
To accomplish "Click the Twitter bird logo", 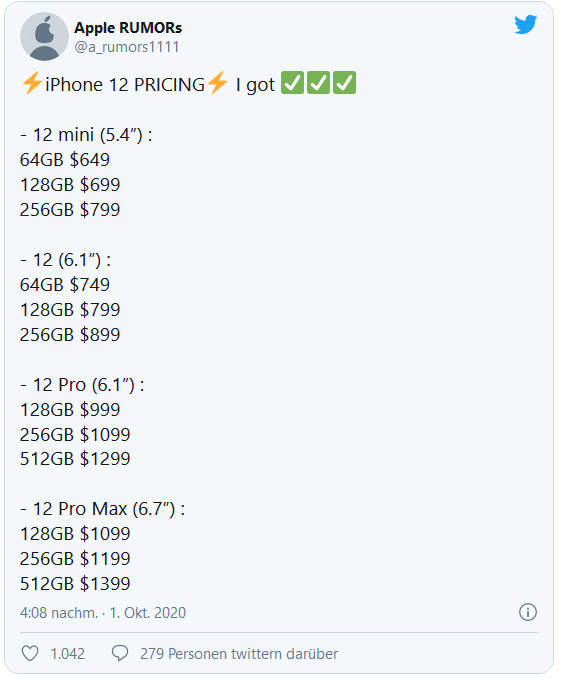I will click(526, 25).
